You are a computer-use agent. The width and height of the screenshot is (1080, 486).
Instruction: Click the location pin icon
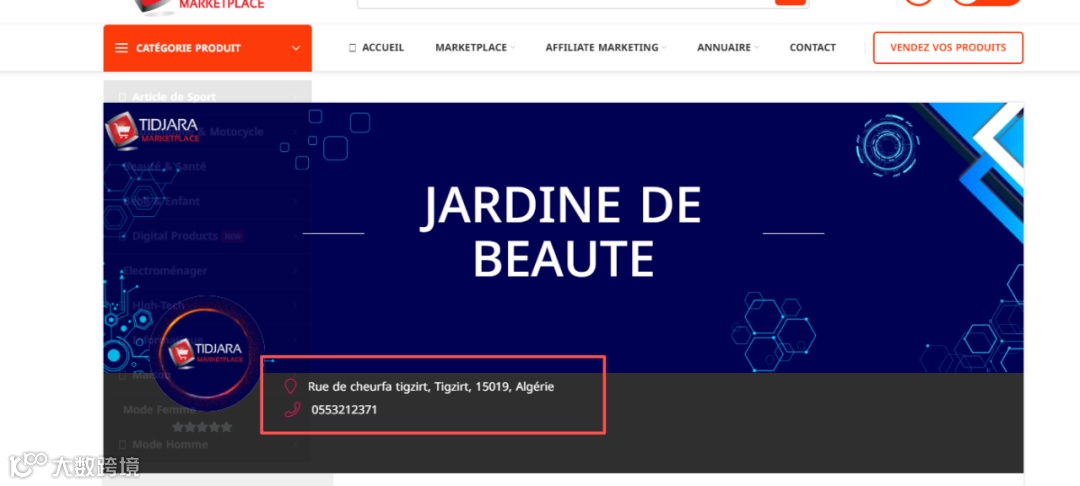pyautogui.click(x=291, y=386)
